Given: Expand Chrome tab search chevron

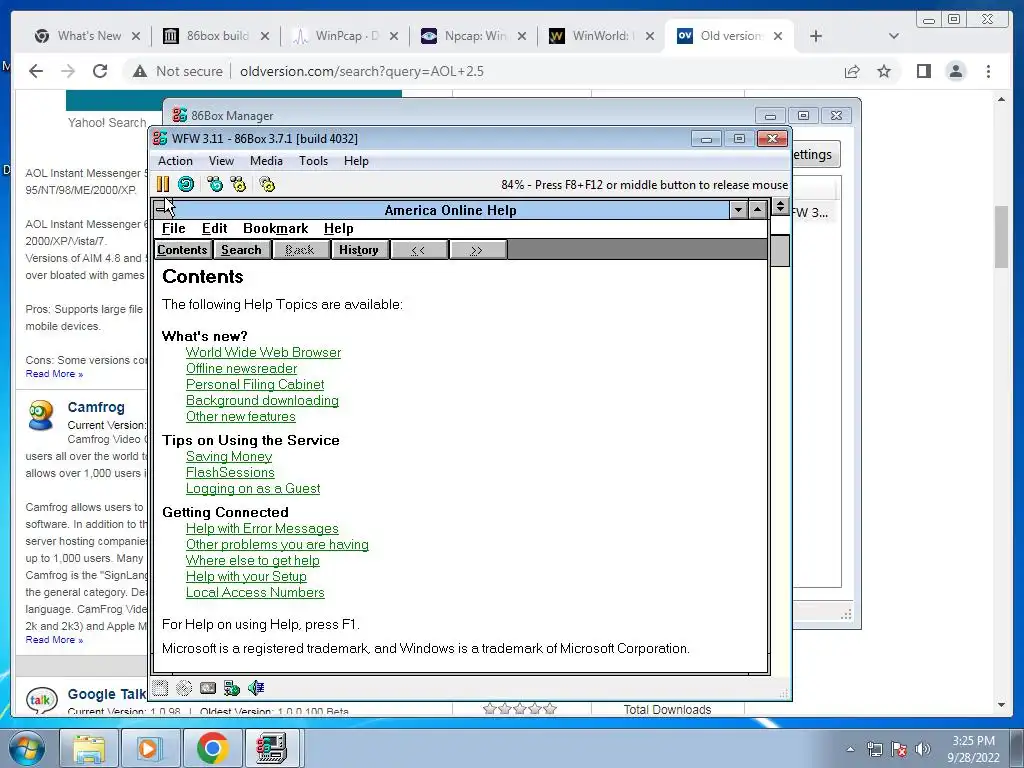Looking at the screenshot, I should [x=894, y=37].
